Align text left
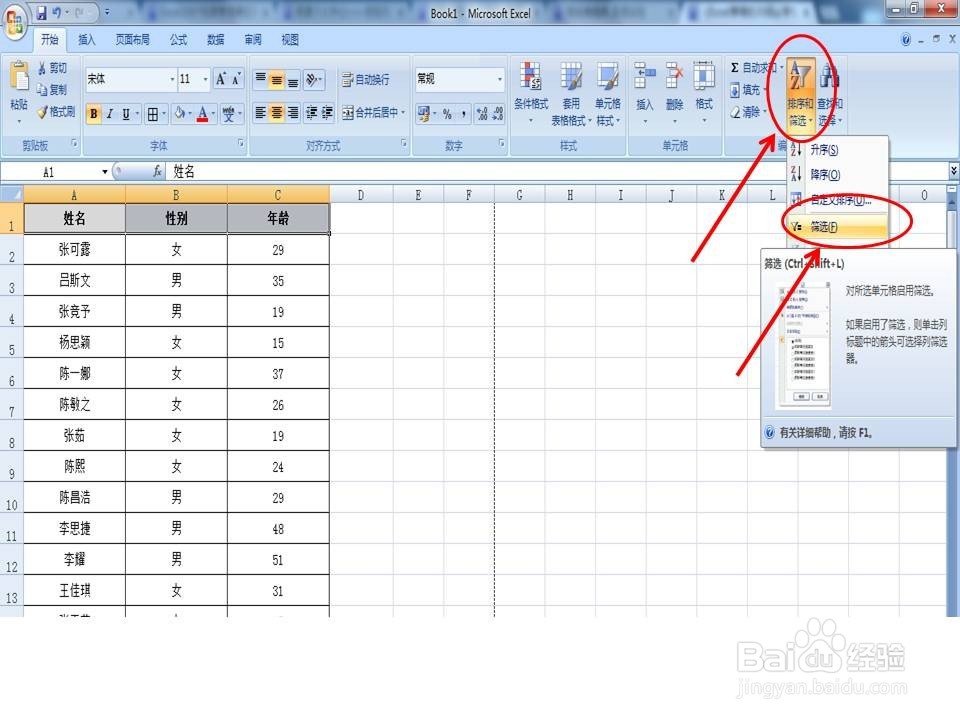Screen dimensions: 960x720 [x=261, y=113]
